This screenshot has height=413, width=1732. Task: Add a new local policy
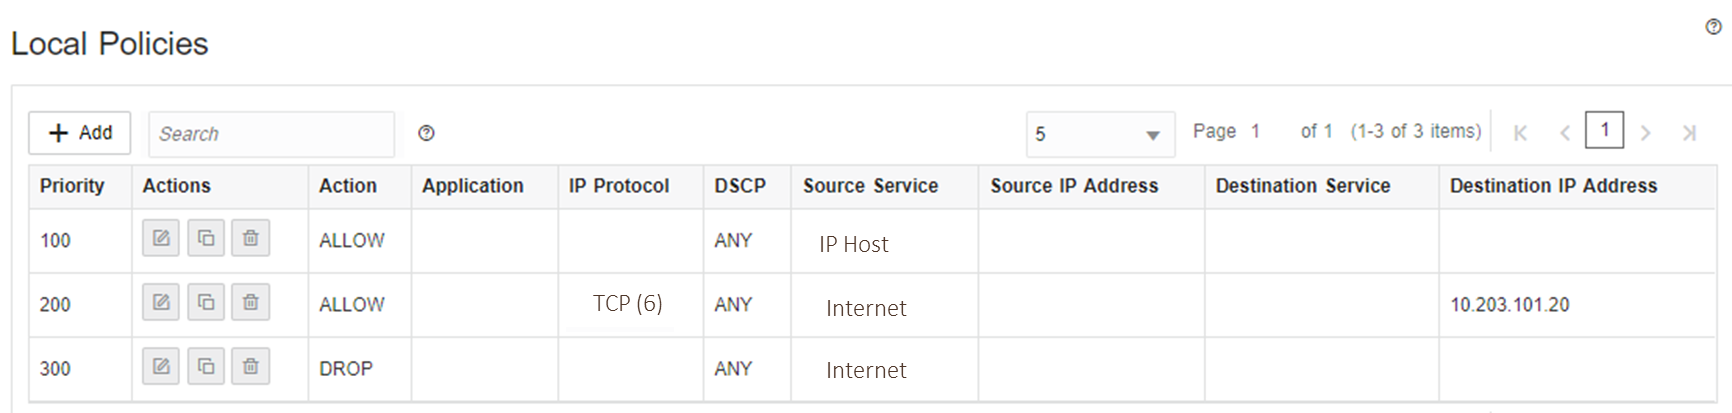(80, 133)
